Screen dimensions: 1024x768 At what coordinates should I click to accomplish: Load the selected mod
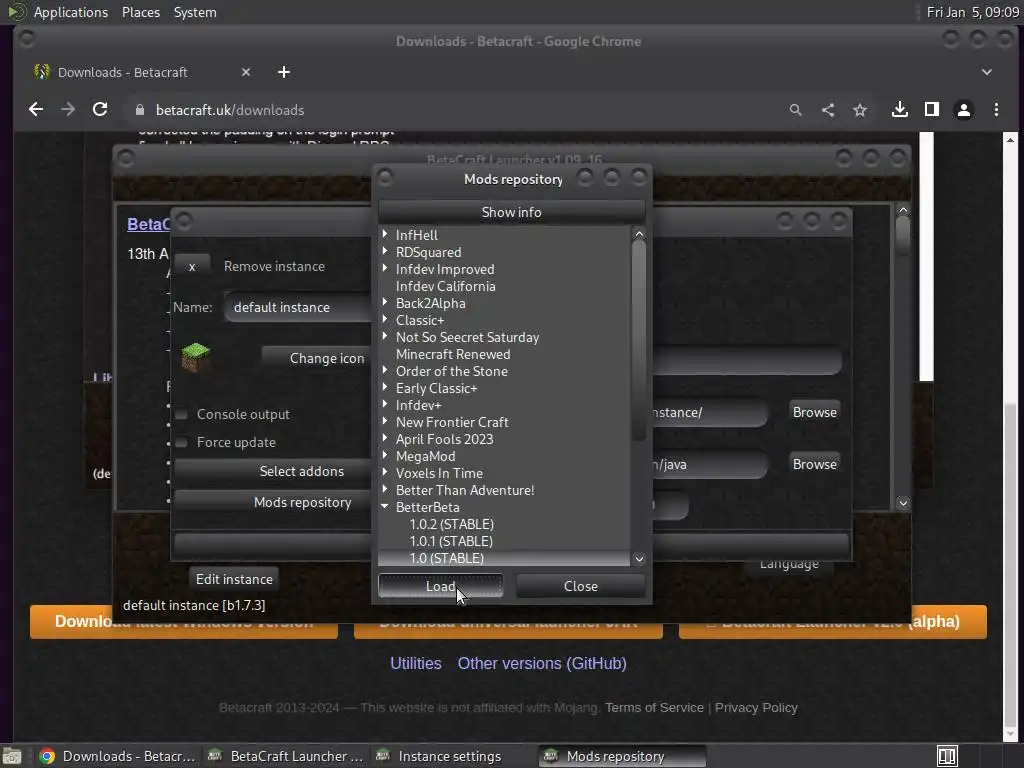tap(440, 586)
